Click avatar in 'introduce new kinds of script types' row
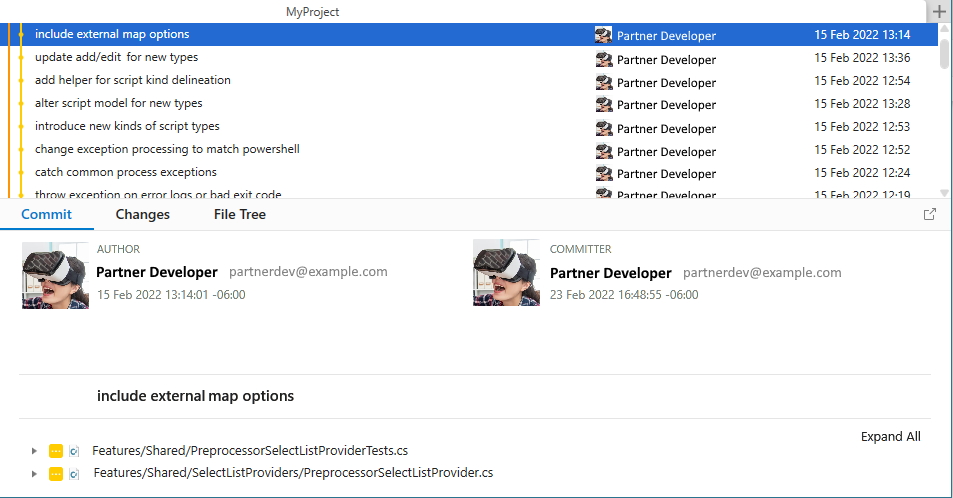The width and height of the screenshot is (953, 498). (604, 128)
